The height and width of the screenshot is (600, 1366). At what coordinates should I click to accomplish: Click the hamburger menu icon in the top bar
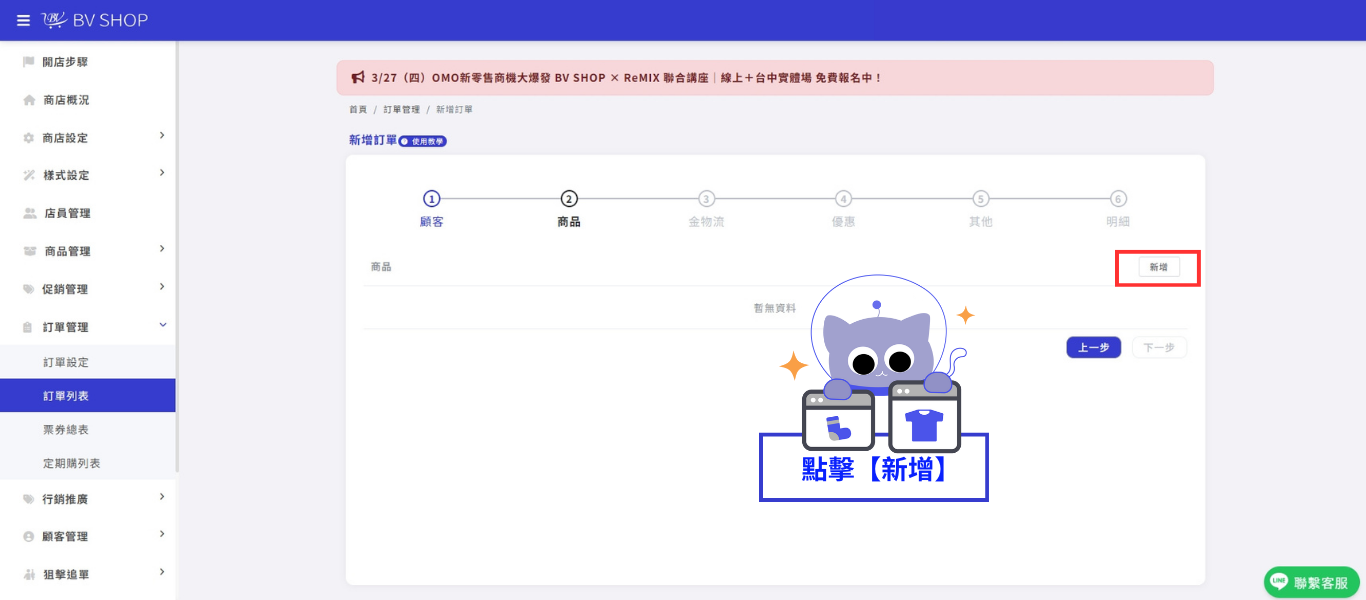(23, 20)
